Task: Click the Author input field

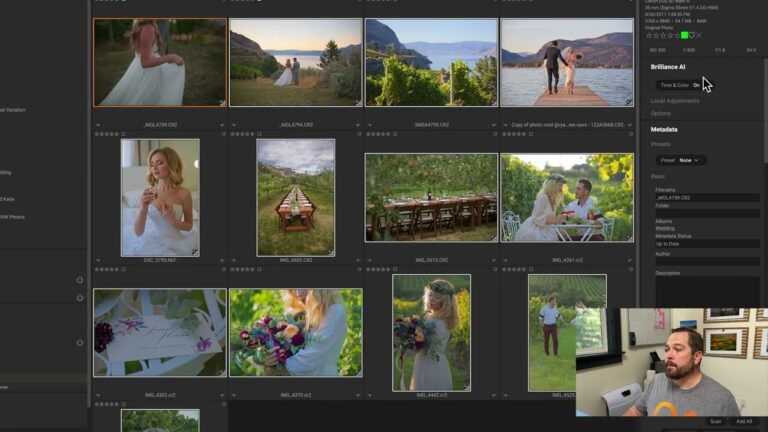Action: [x=707, y=262]
